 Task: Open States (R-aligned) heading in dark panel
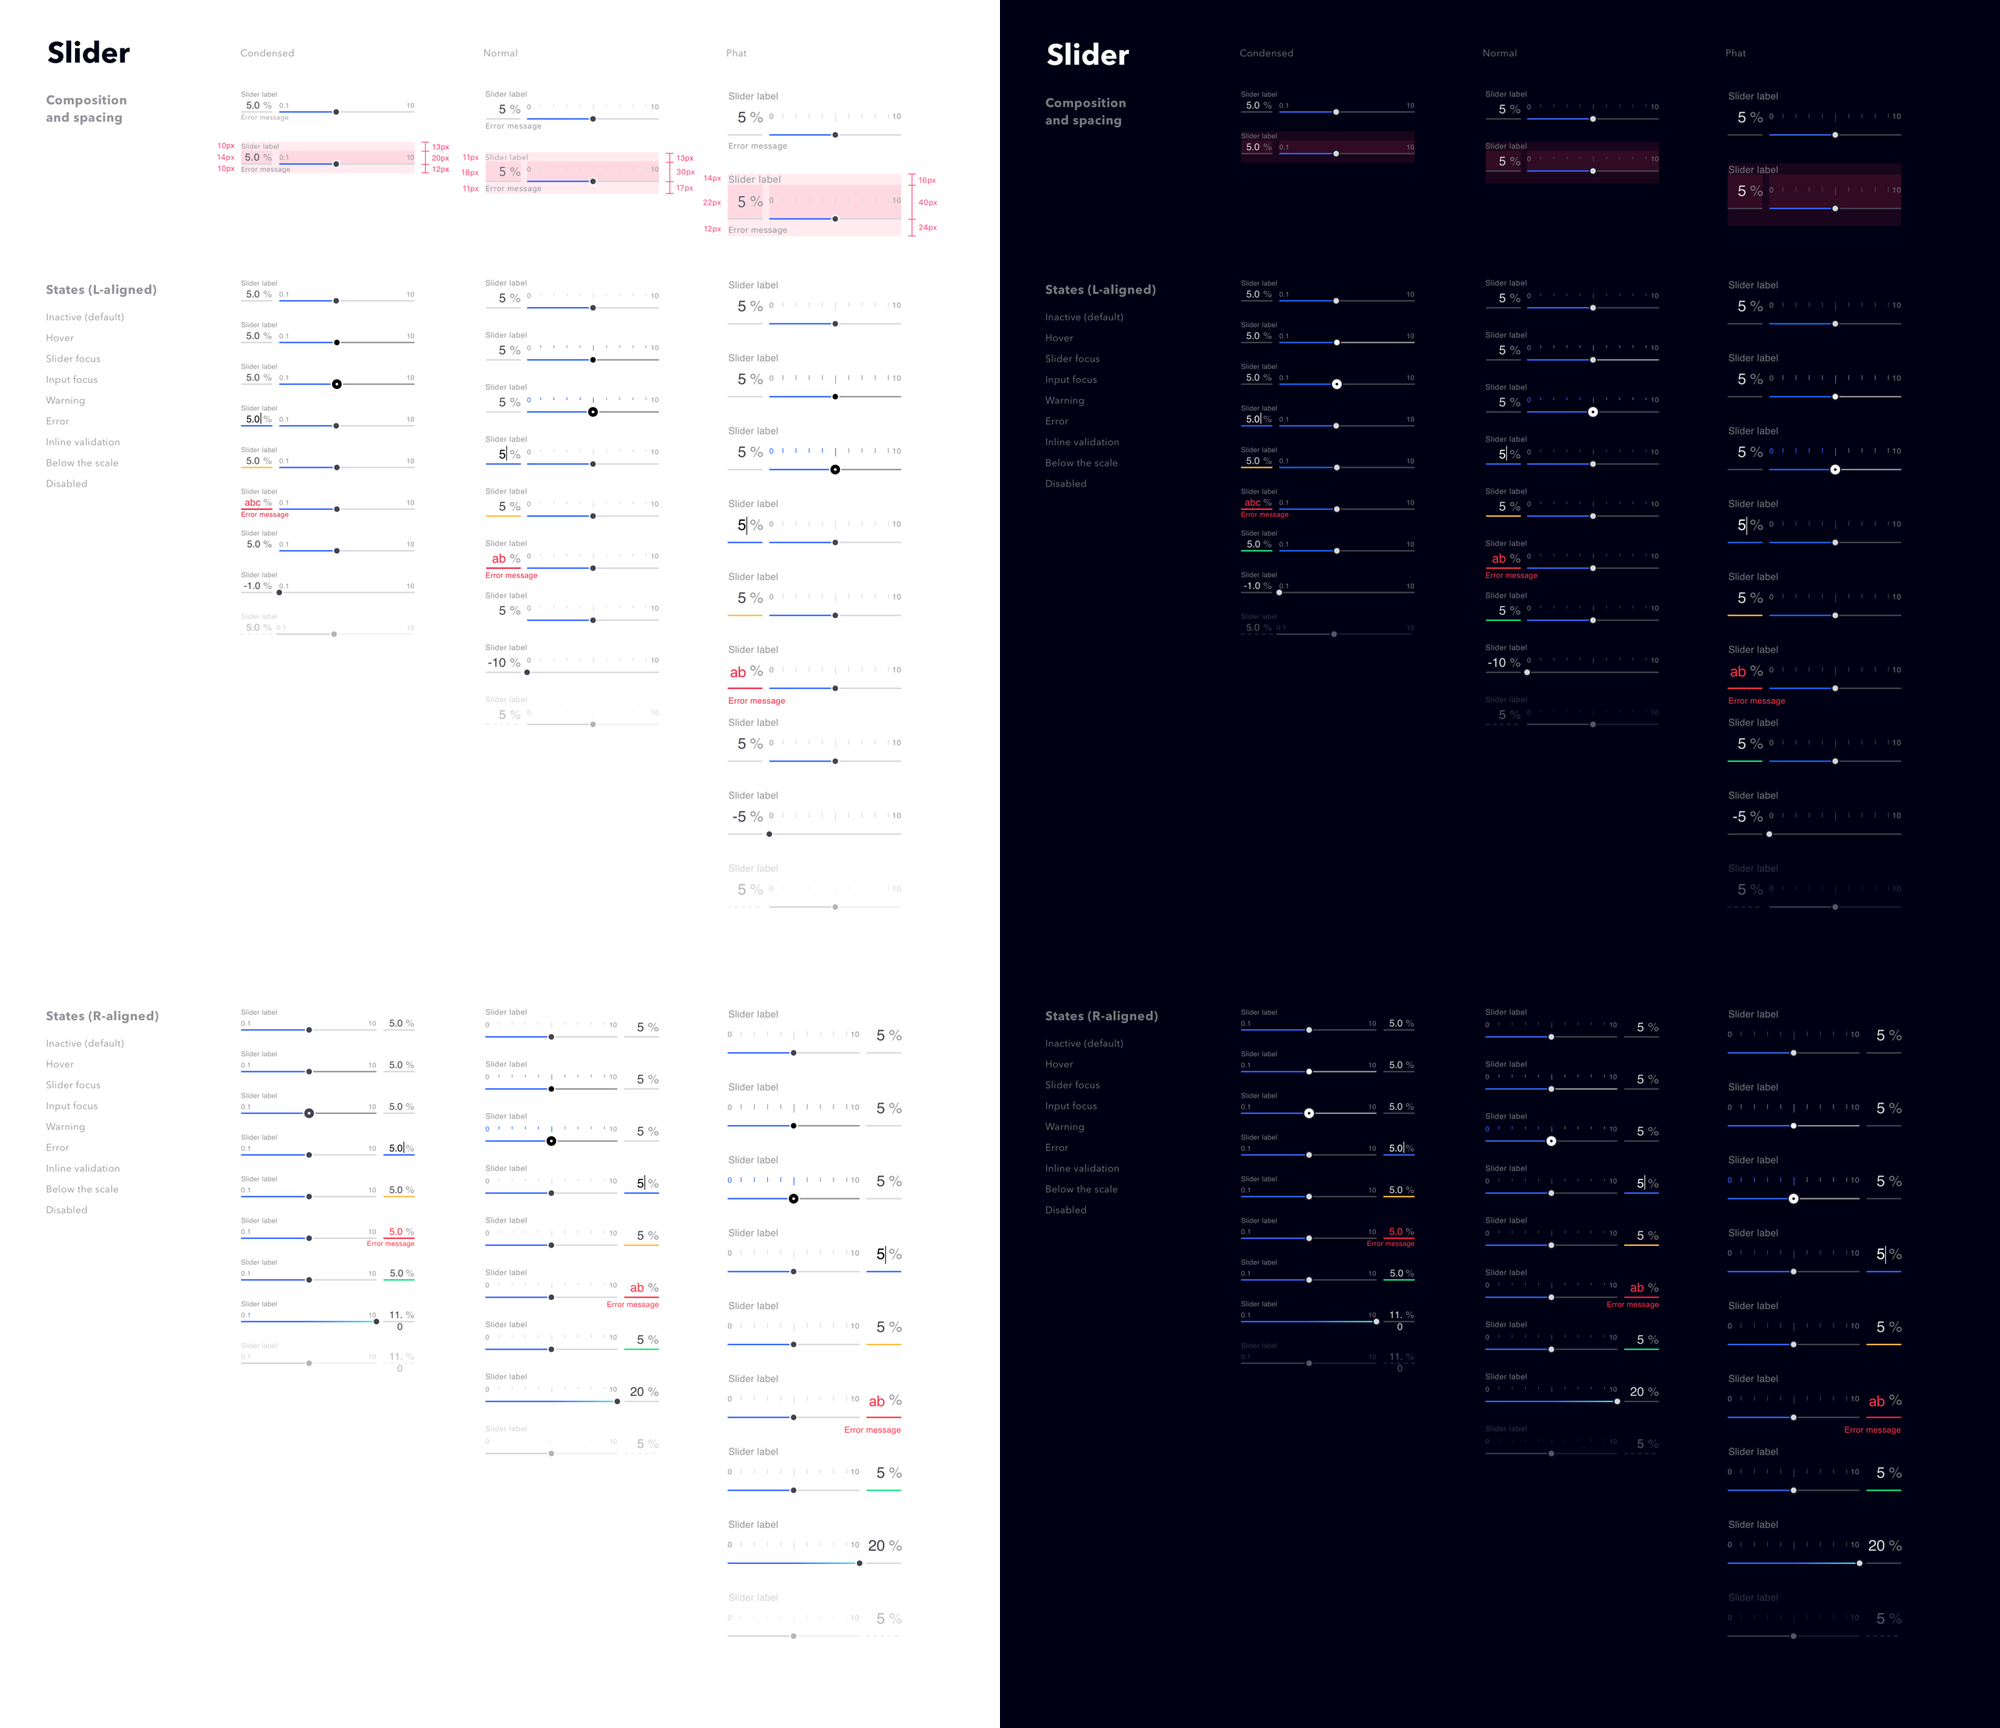pyautogui.click(x=1101, y=1016)
